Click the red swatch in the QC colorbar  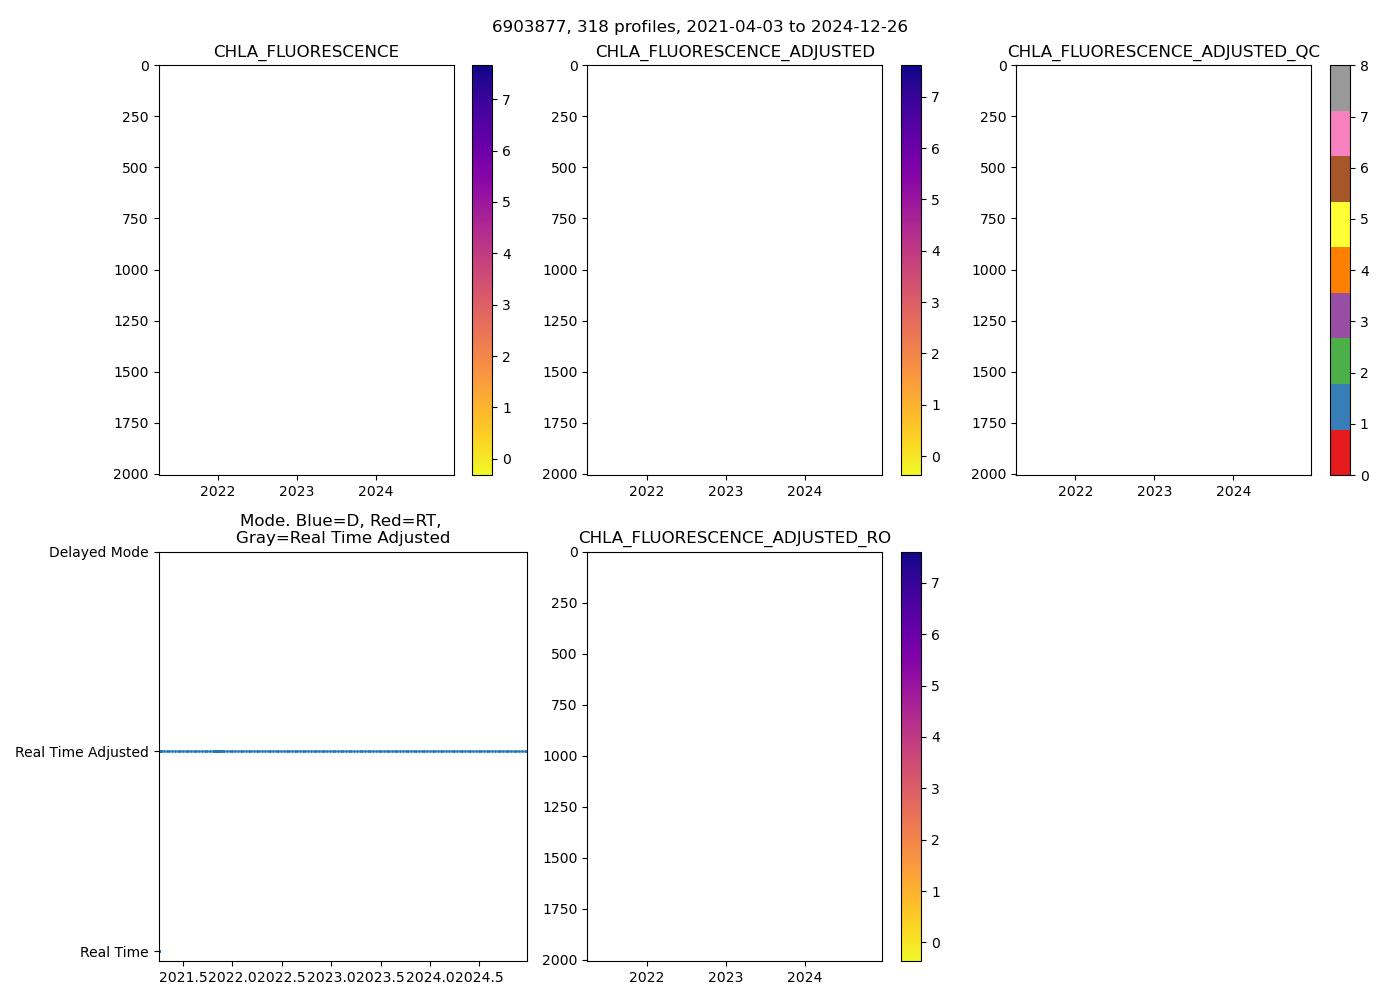point(1340,452)
